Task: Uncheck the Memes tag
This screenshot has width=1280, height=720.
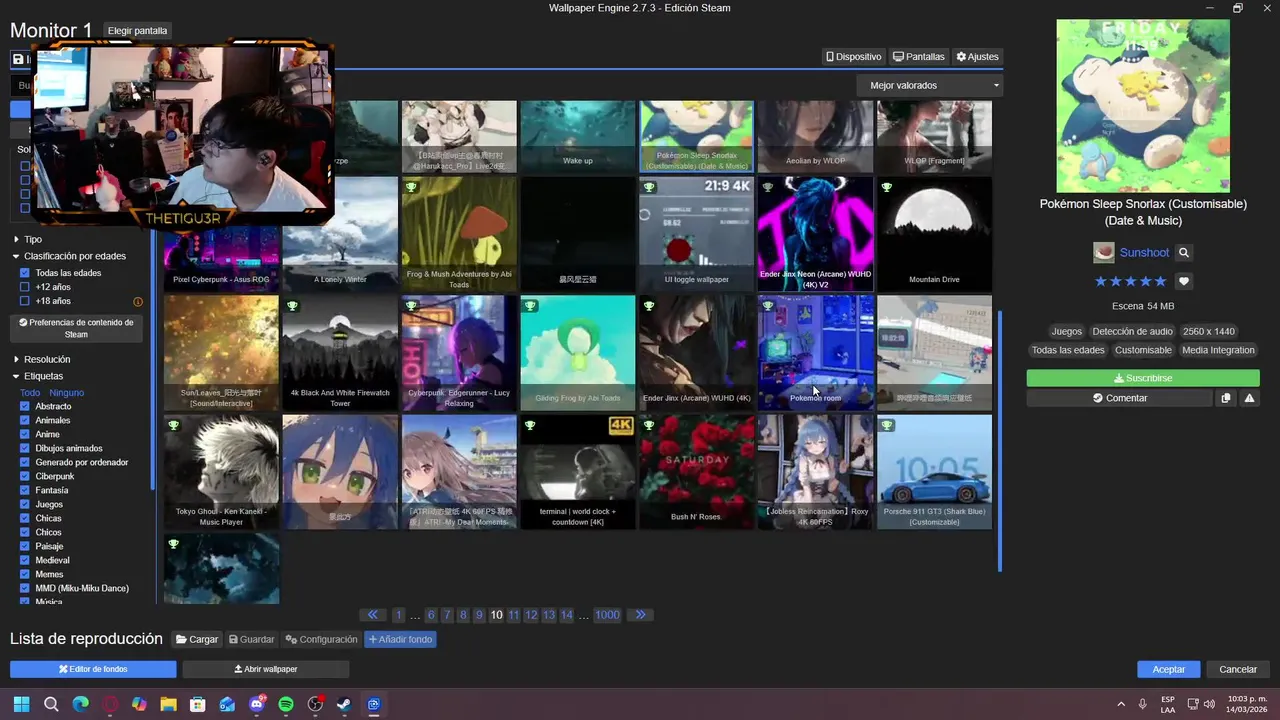Action: tap(25, 574)
